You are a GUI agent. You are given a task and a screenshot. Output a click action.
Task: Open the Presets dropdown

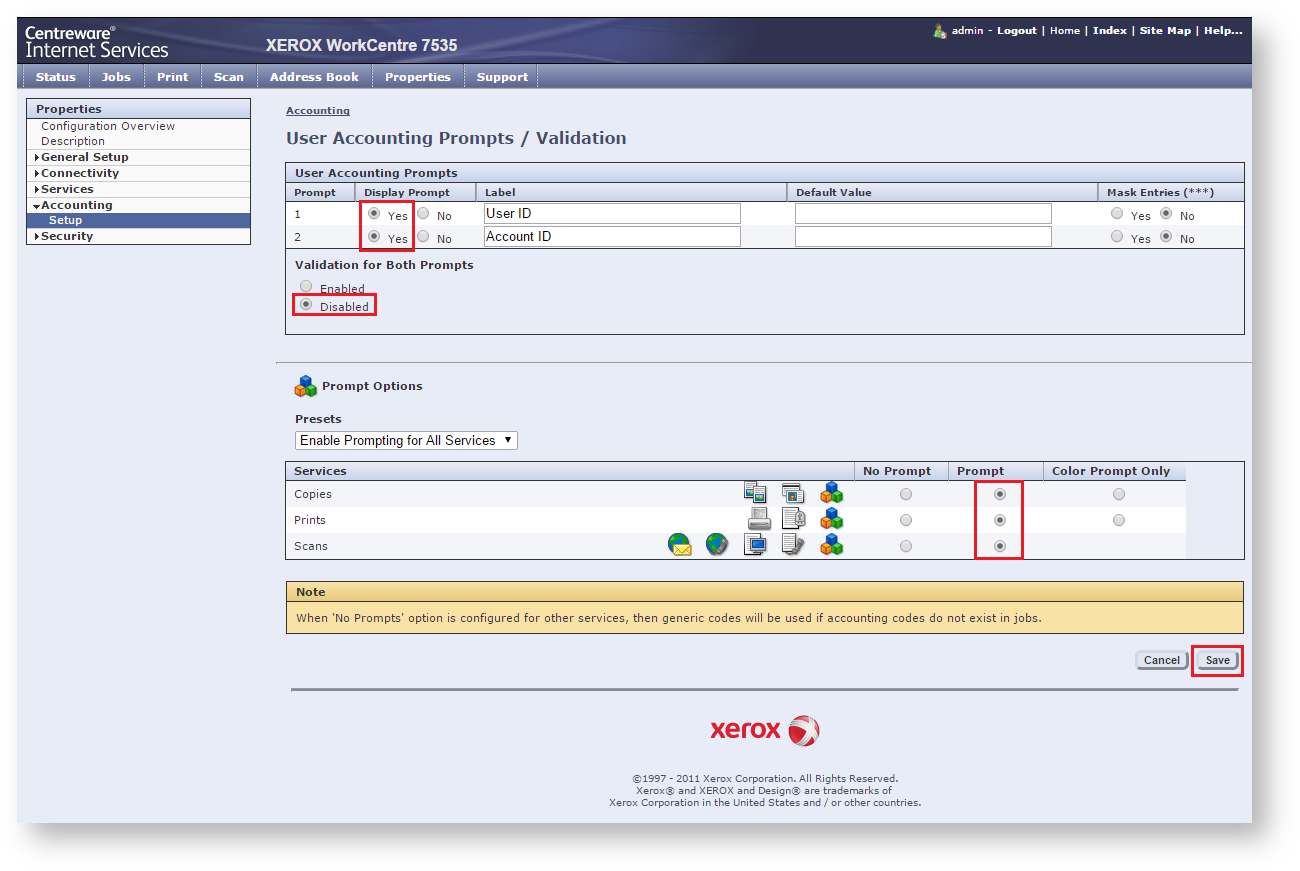(x=406, y=440)
